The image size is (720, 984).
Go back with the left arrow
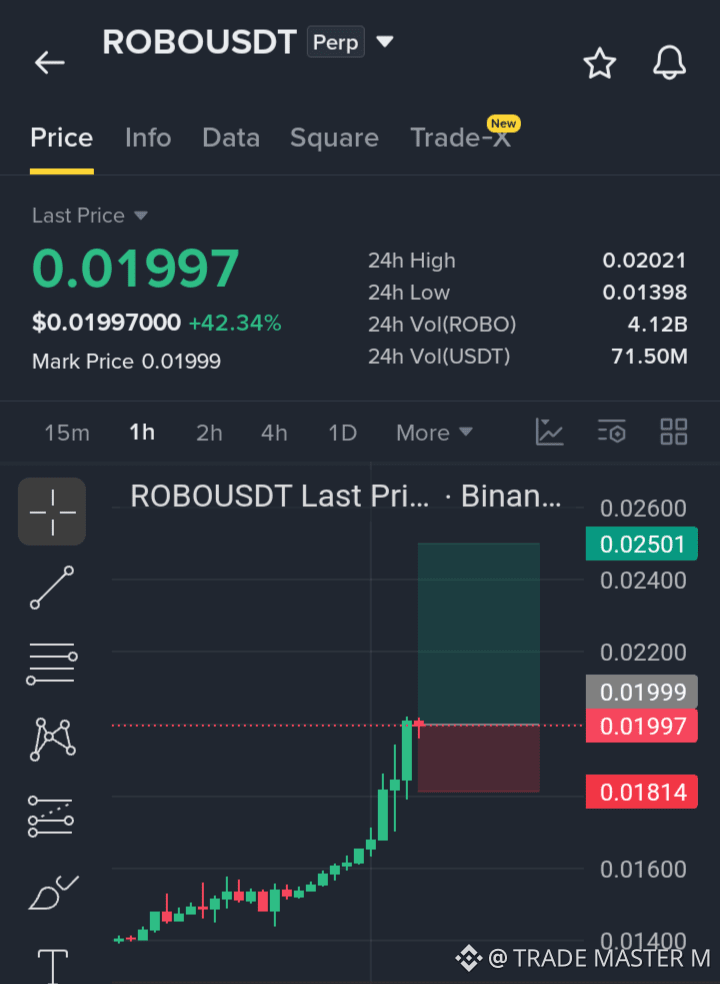50,63
